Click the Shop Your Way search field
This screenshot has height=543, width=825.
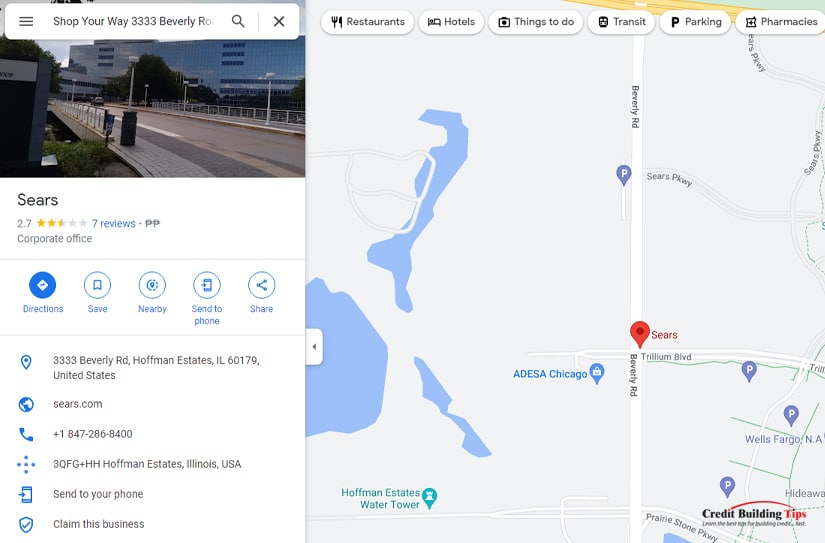click(x=133, y=22)
